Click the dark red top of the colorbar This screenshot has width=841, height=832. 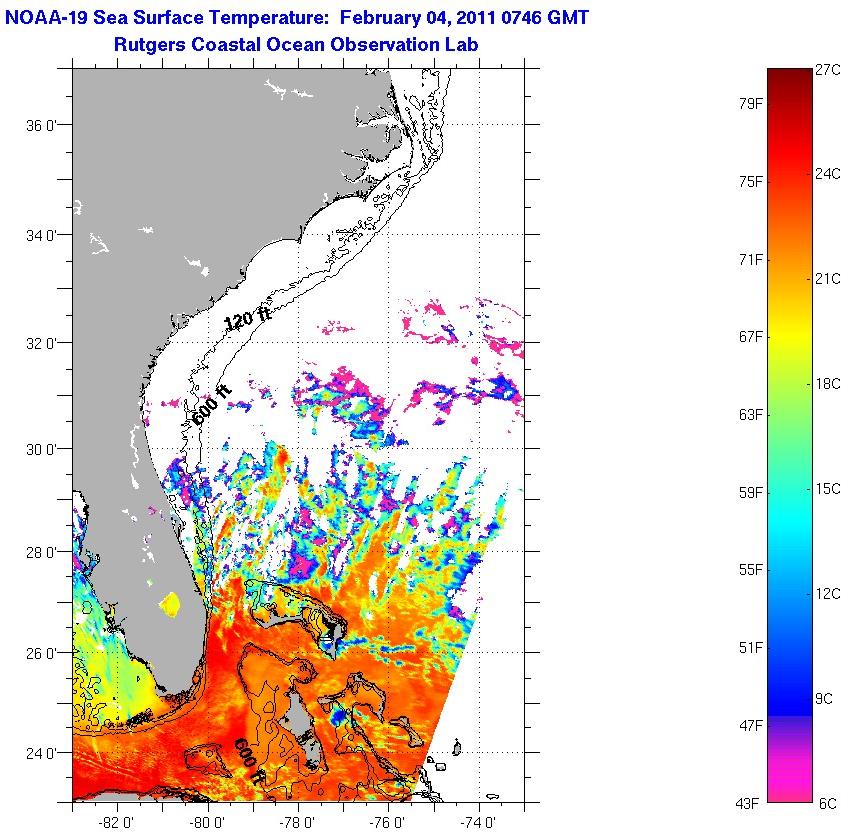coord(790,80)
